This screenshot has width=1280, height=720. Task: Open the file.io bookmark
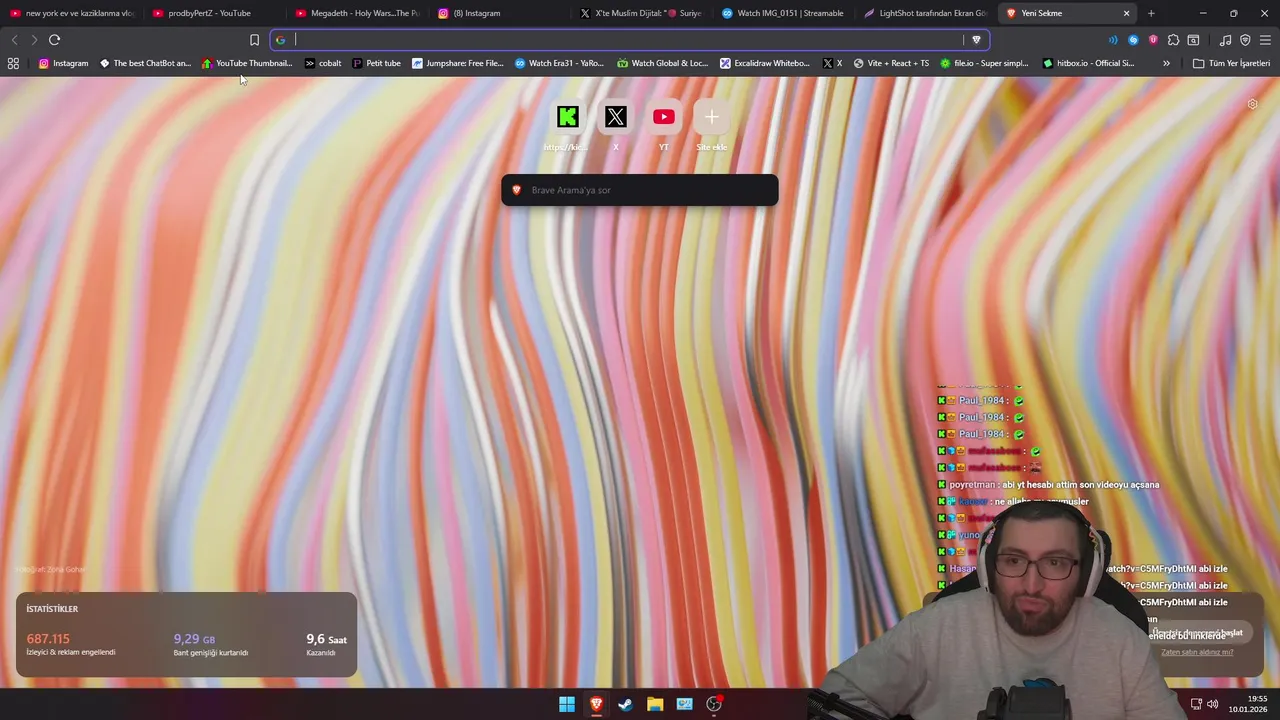[984, 63]
